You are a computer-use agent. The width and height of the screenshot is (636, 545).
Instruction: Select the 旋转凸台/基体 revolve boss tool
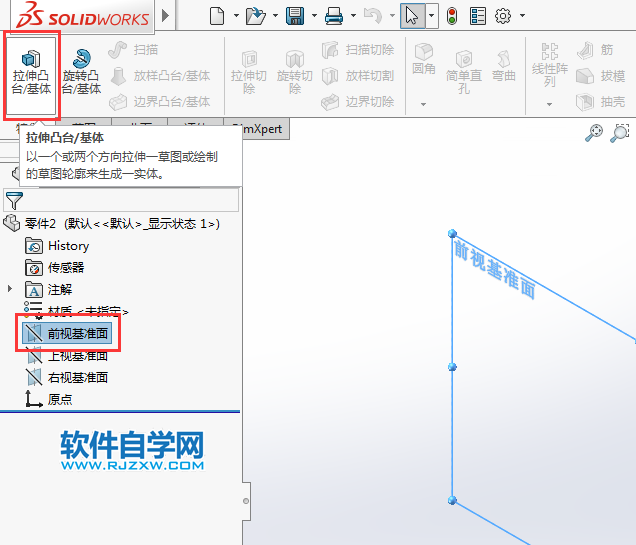pyautogui.click(x=81, y=69)
